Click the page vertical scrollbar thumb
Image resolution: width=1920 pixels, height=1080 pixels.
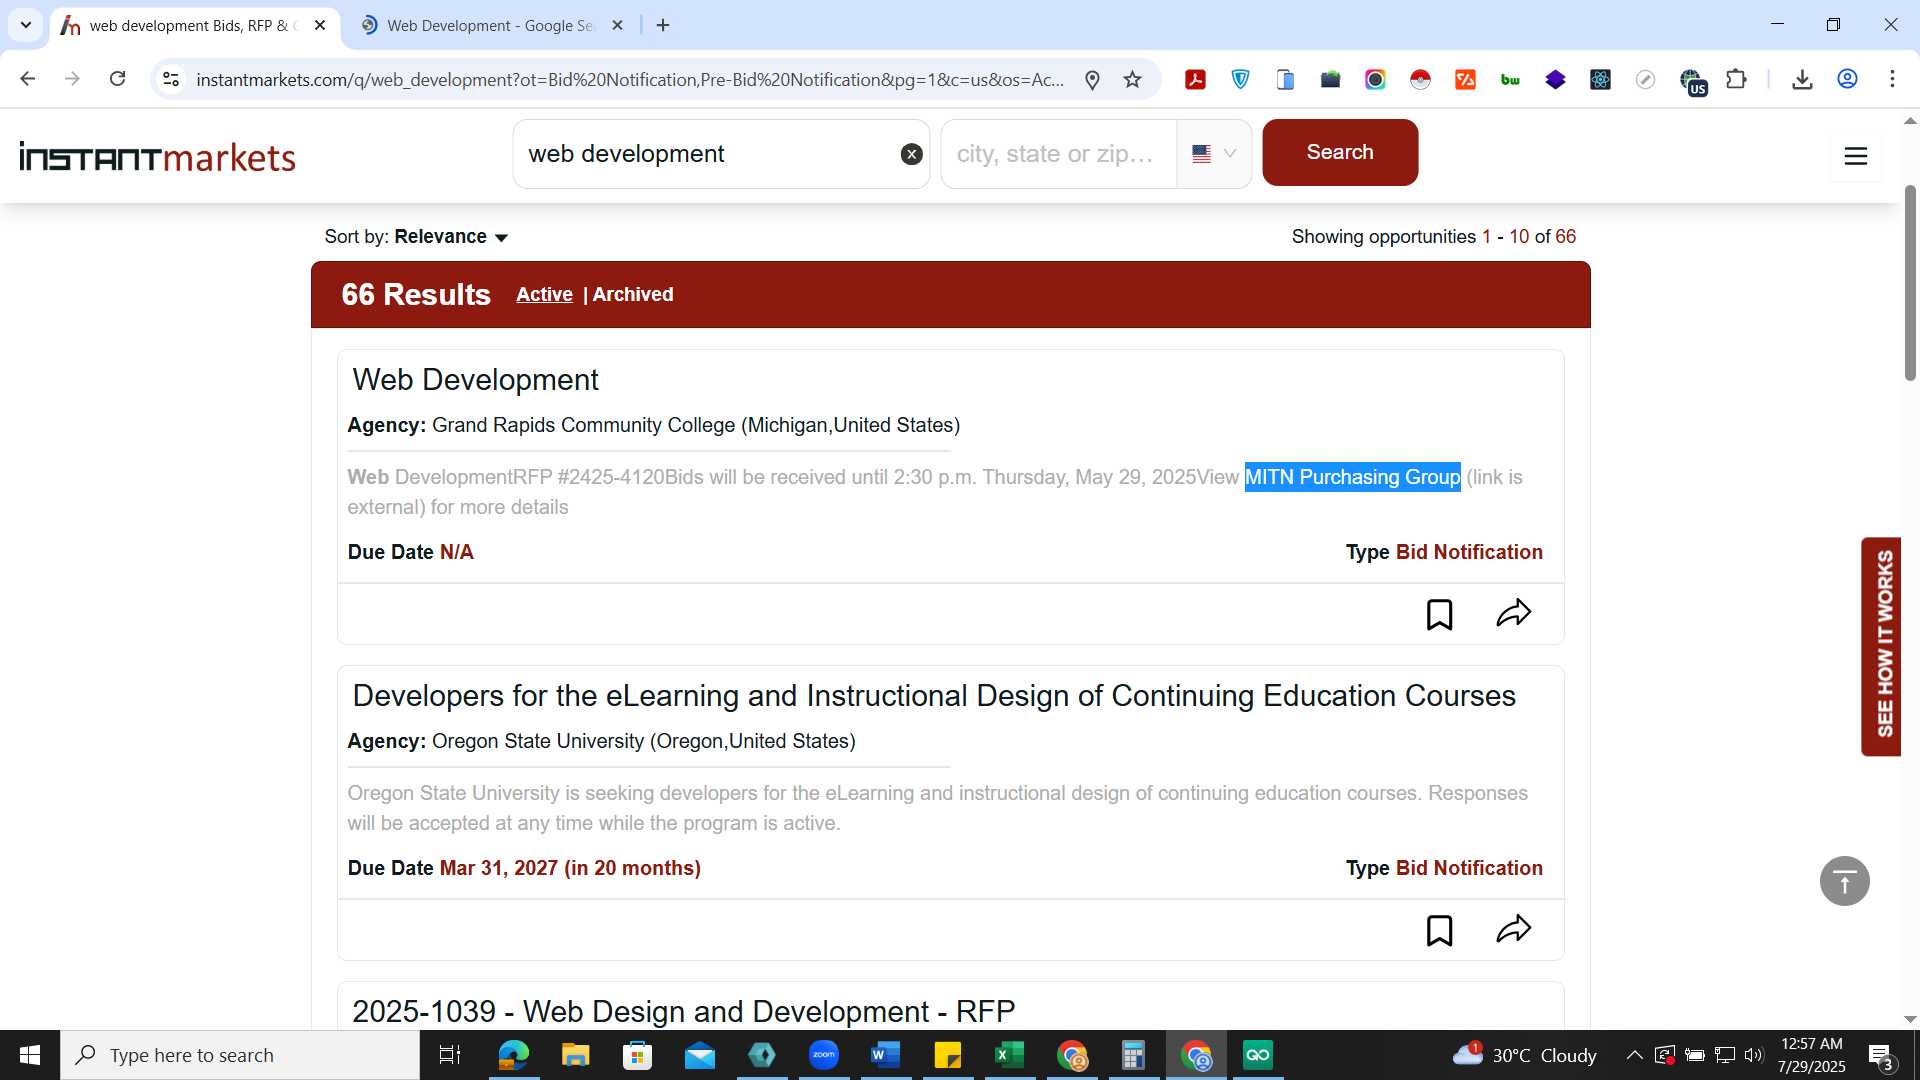coord(1910,282)
